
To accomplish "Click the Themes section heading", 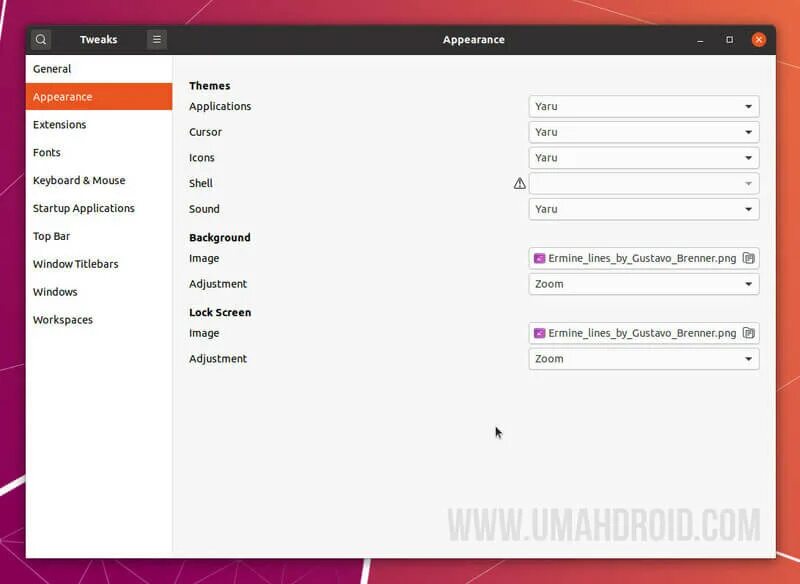I will pyautogui.click(x=210, y=86).
